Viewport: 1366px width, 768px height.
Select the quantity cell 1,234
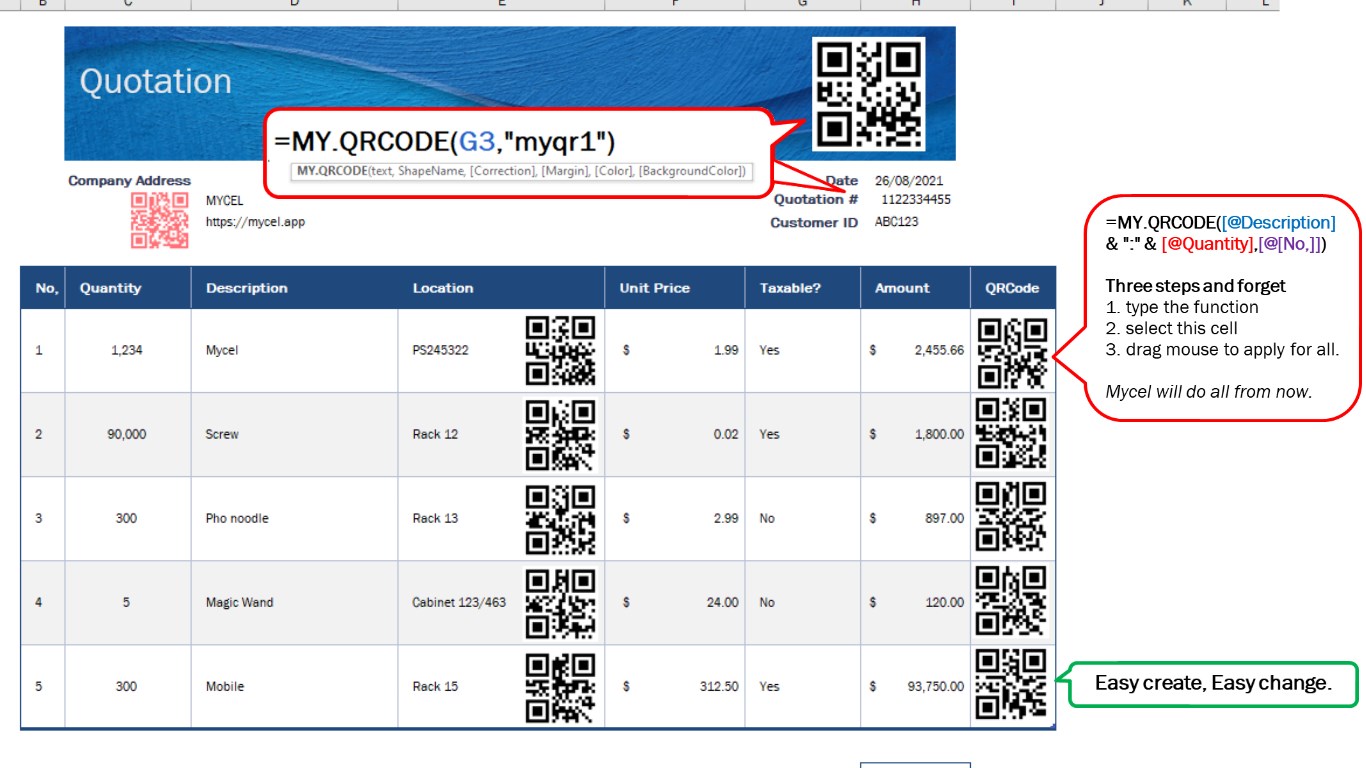click(x=128, y=351)
